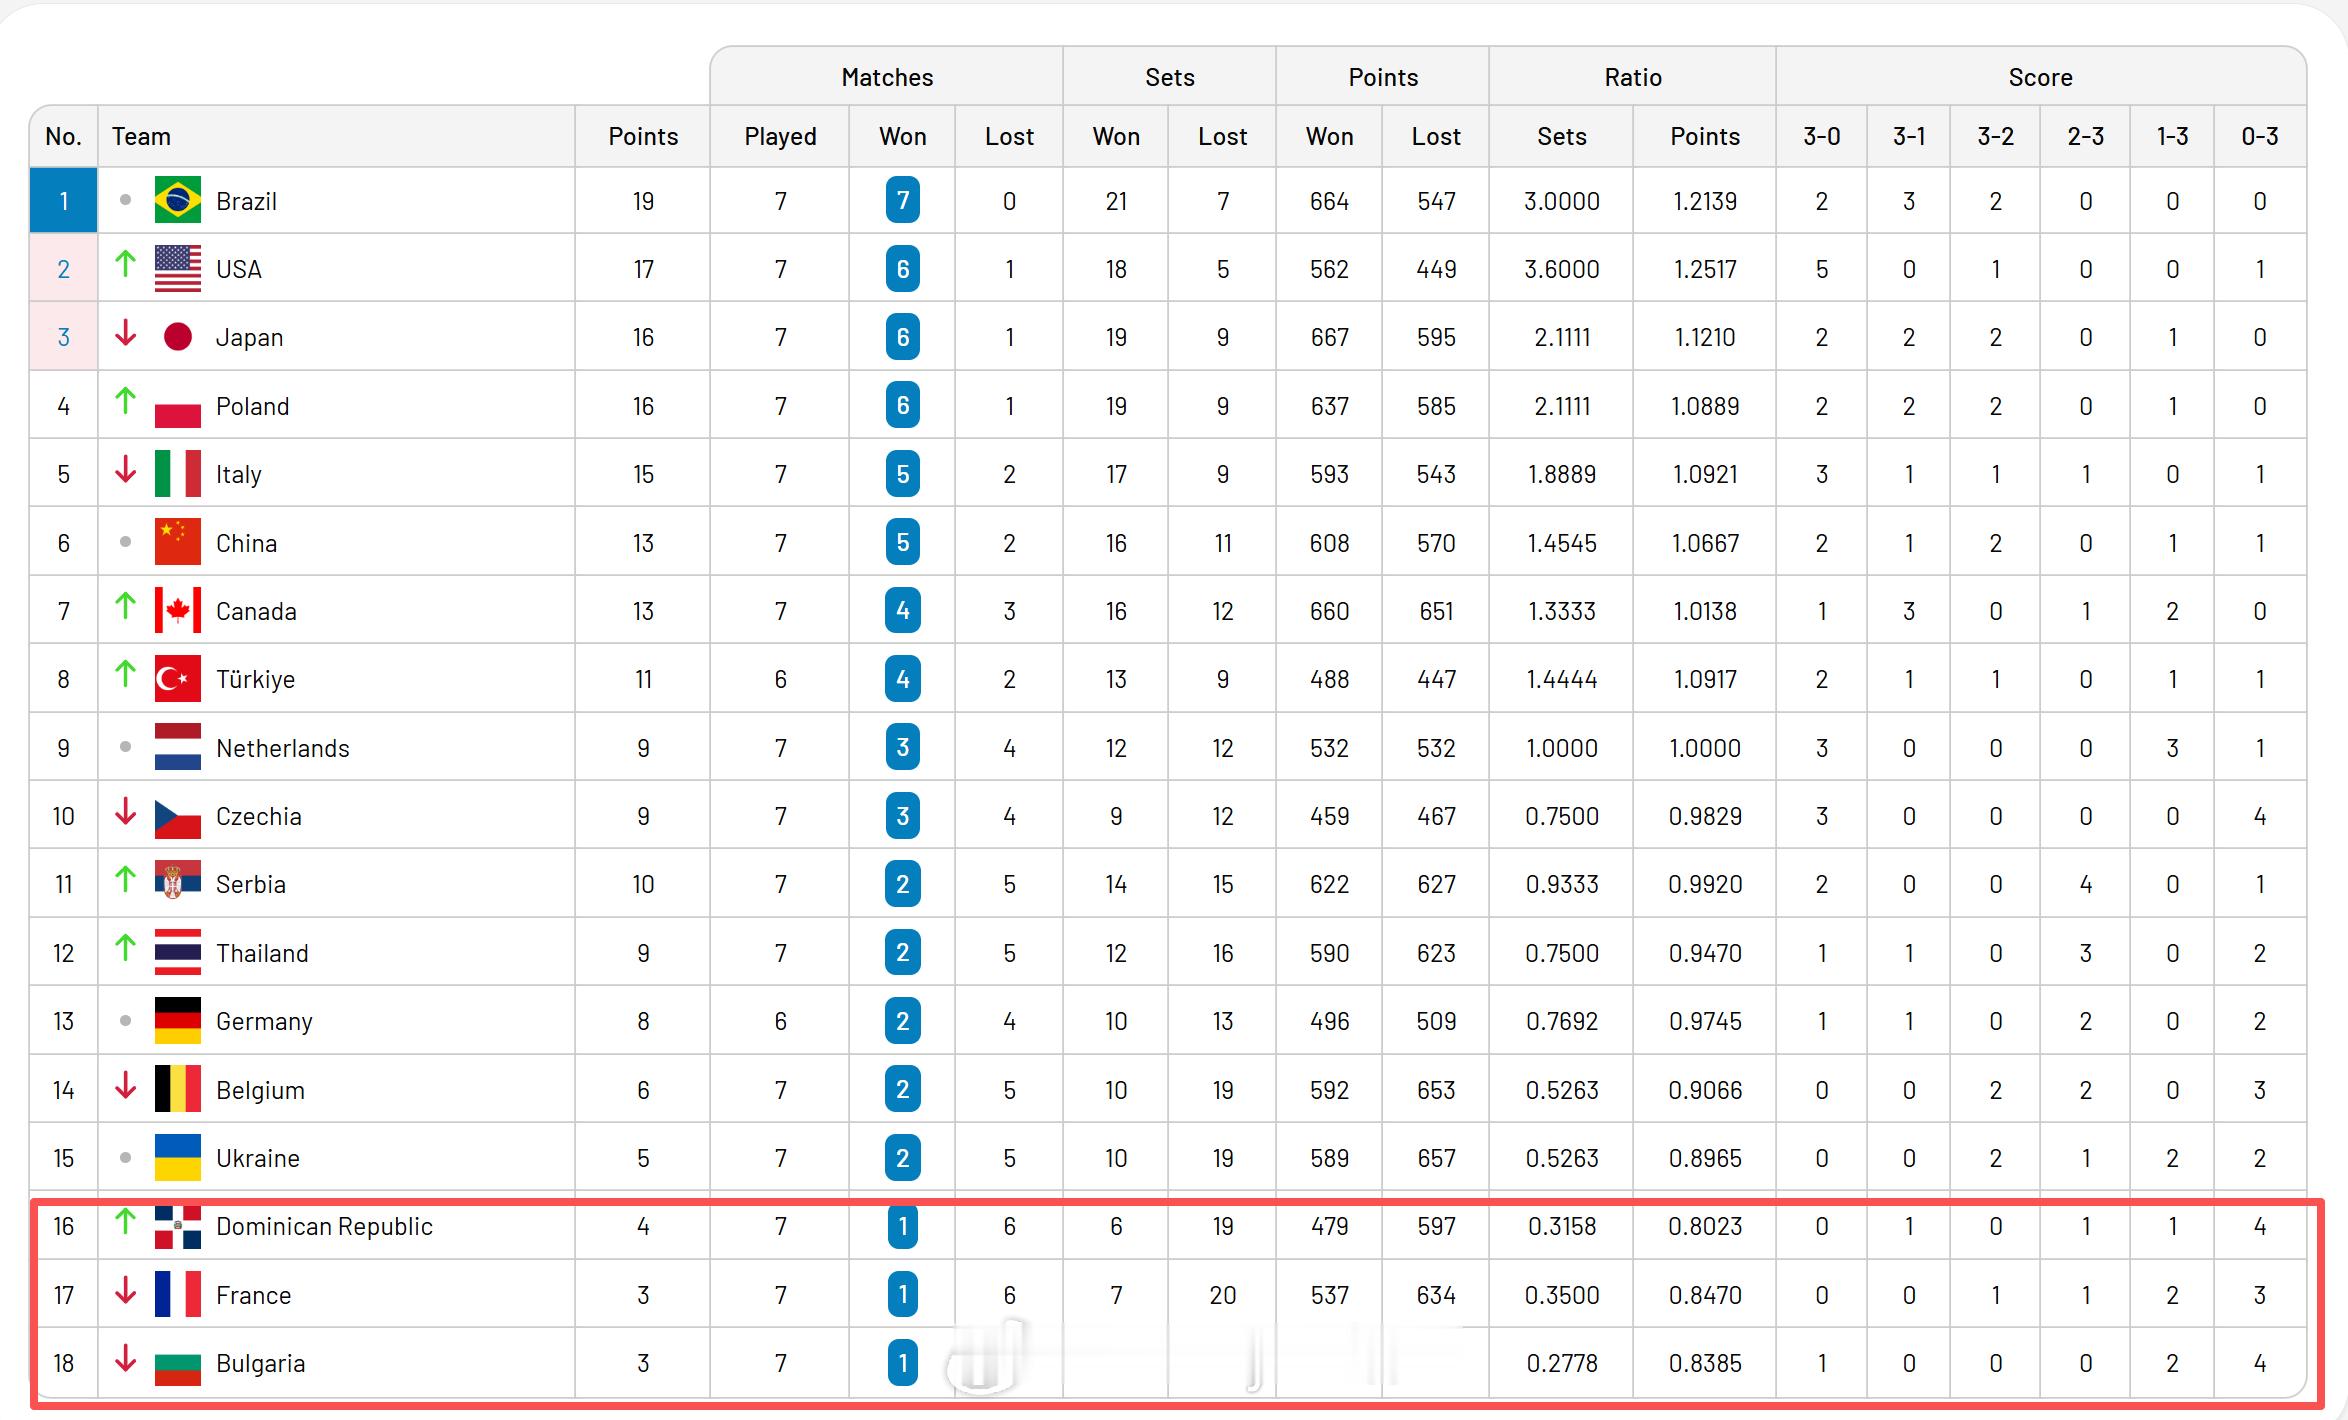Click China's sets ratio 1.4545
2348x1420 pixels.
pos(1562,543)
